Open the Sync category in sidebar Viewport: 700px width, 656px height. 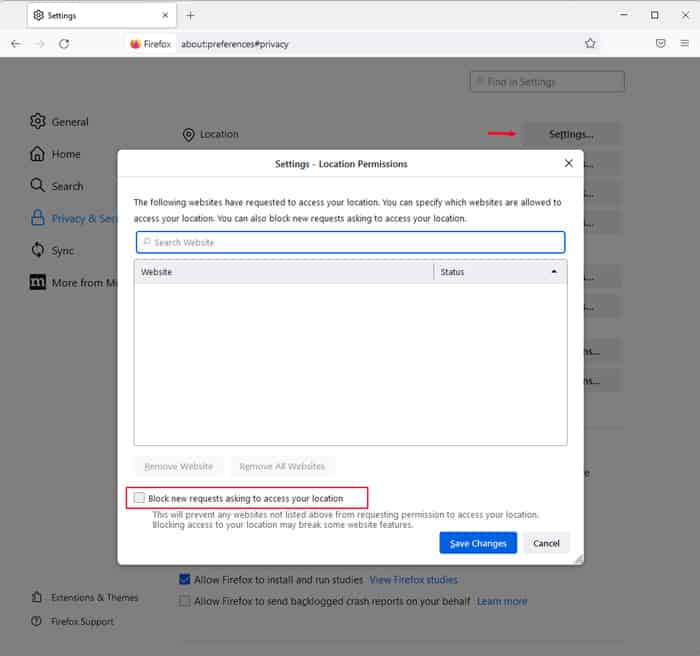(52, 250)
